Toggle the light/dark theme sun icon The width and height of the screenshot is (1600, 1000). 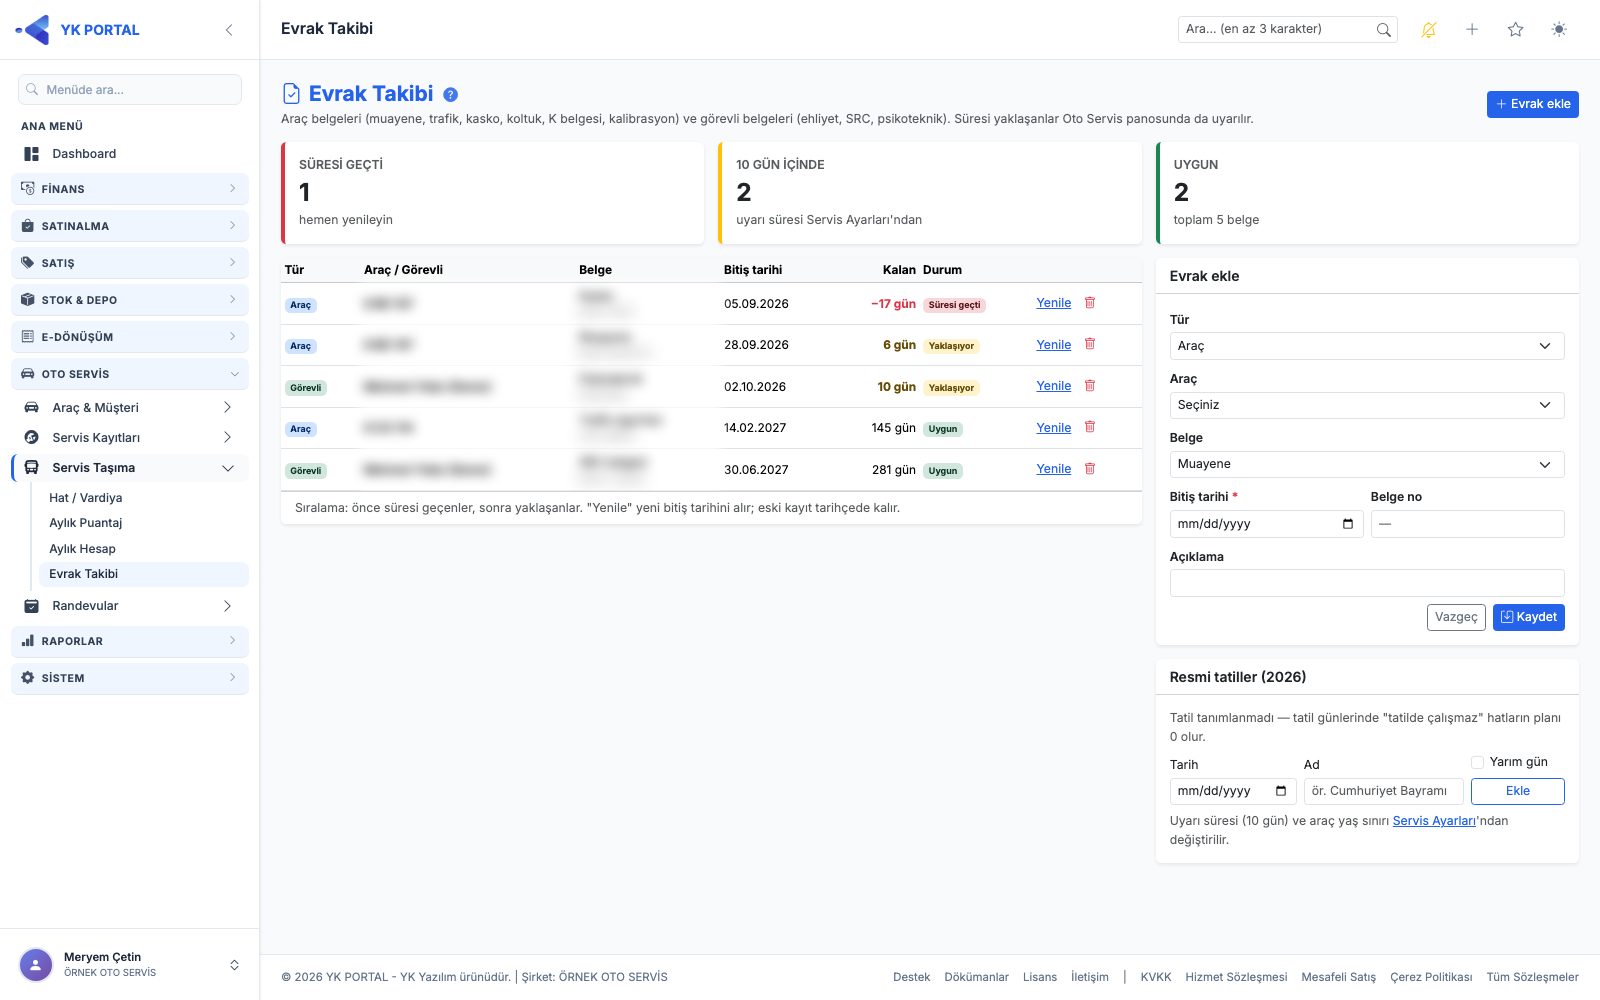tap(1559, 30)
